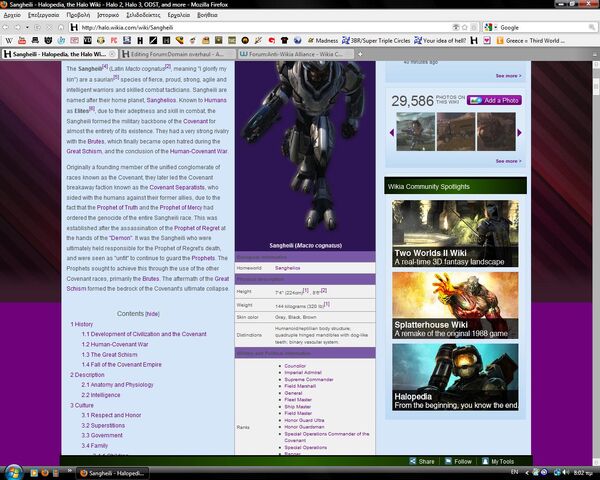Jump to 1.3 The Great Schism section

pos(109,354)
